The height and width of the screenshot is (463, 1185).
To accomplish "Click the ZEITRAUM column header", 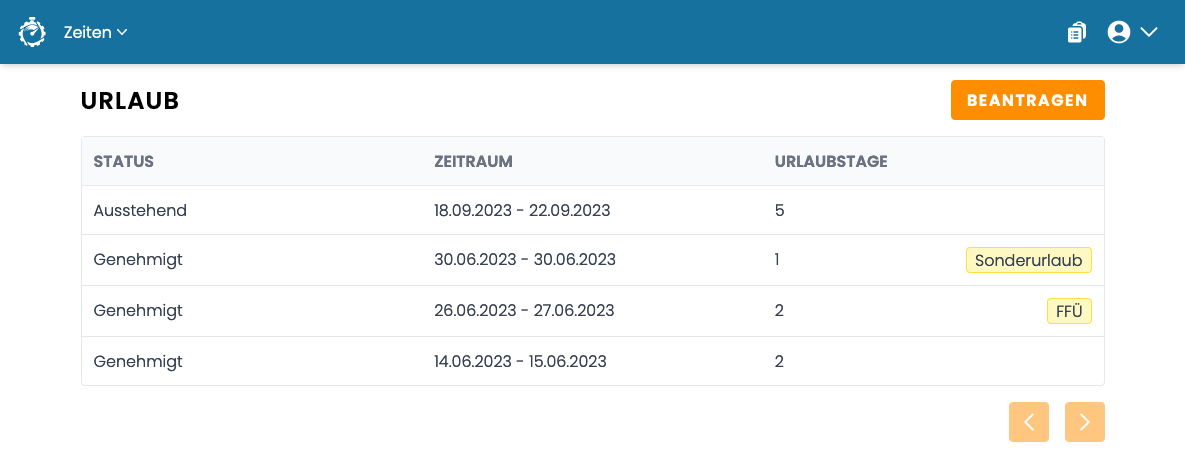I will [474, 161].
